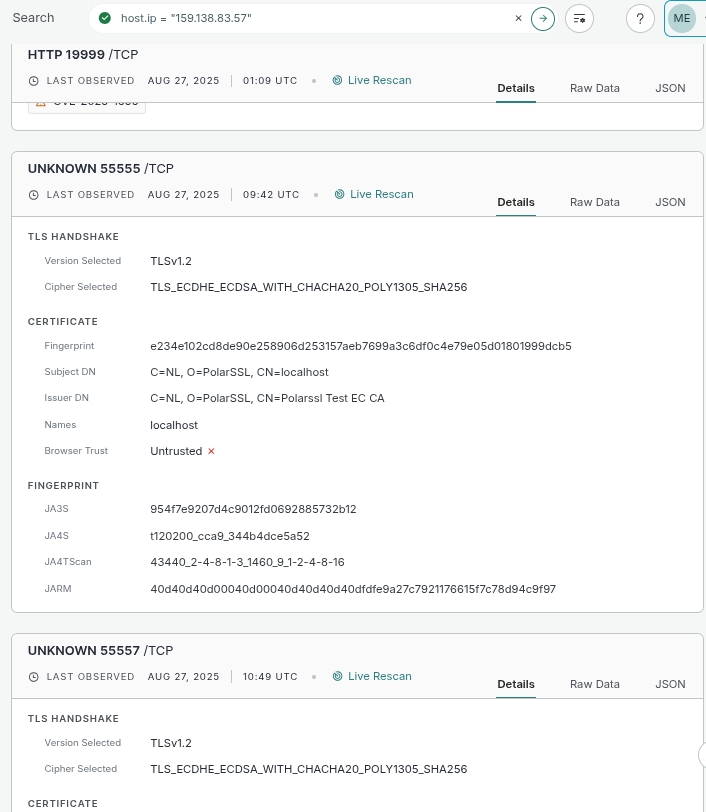The height and width of the screenshot is (812, 706).
Task: Switch to Raw Data tab for port 55555
Action: click(594, 202)
